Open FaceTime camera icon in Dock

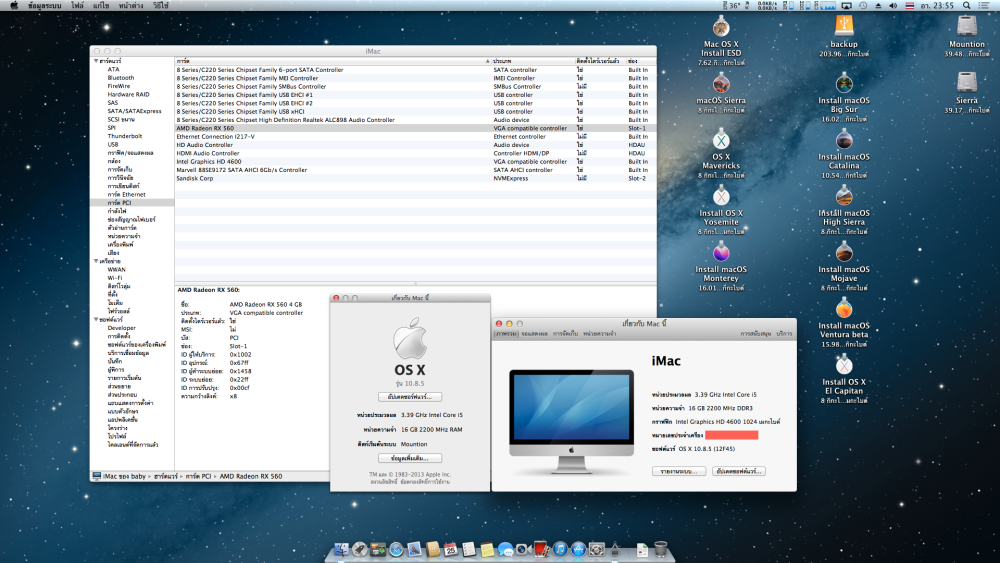pos(524,549)
